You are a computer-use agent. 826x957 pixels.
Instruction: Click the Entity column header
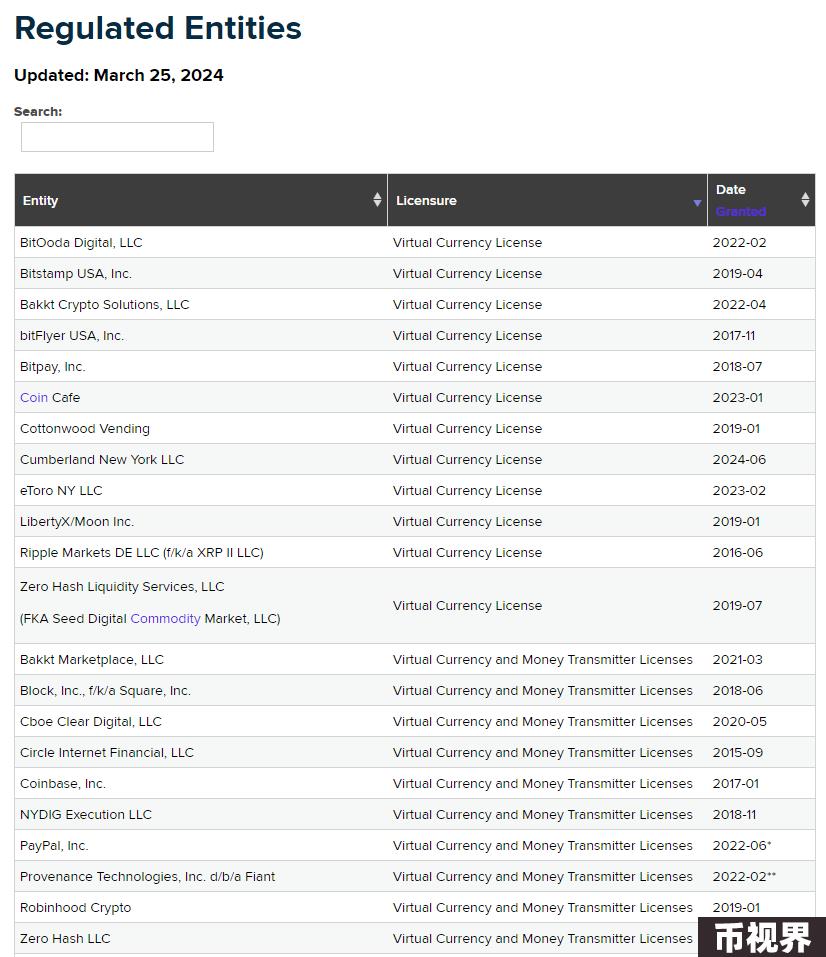click(x=201, y=200)
